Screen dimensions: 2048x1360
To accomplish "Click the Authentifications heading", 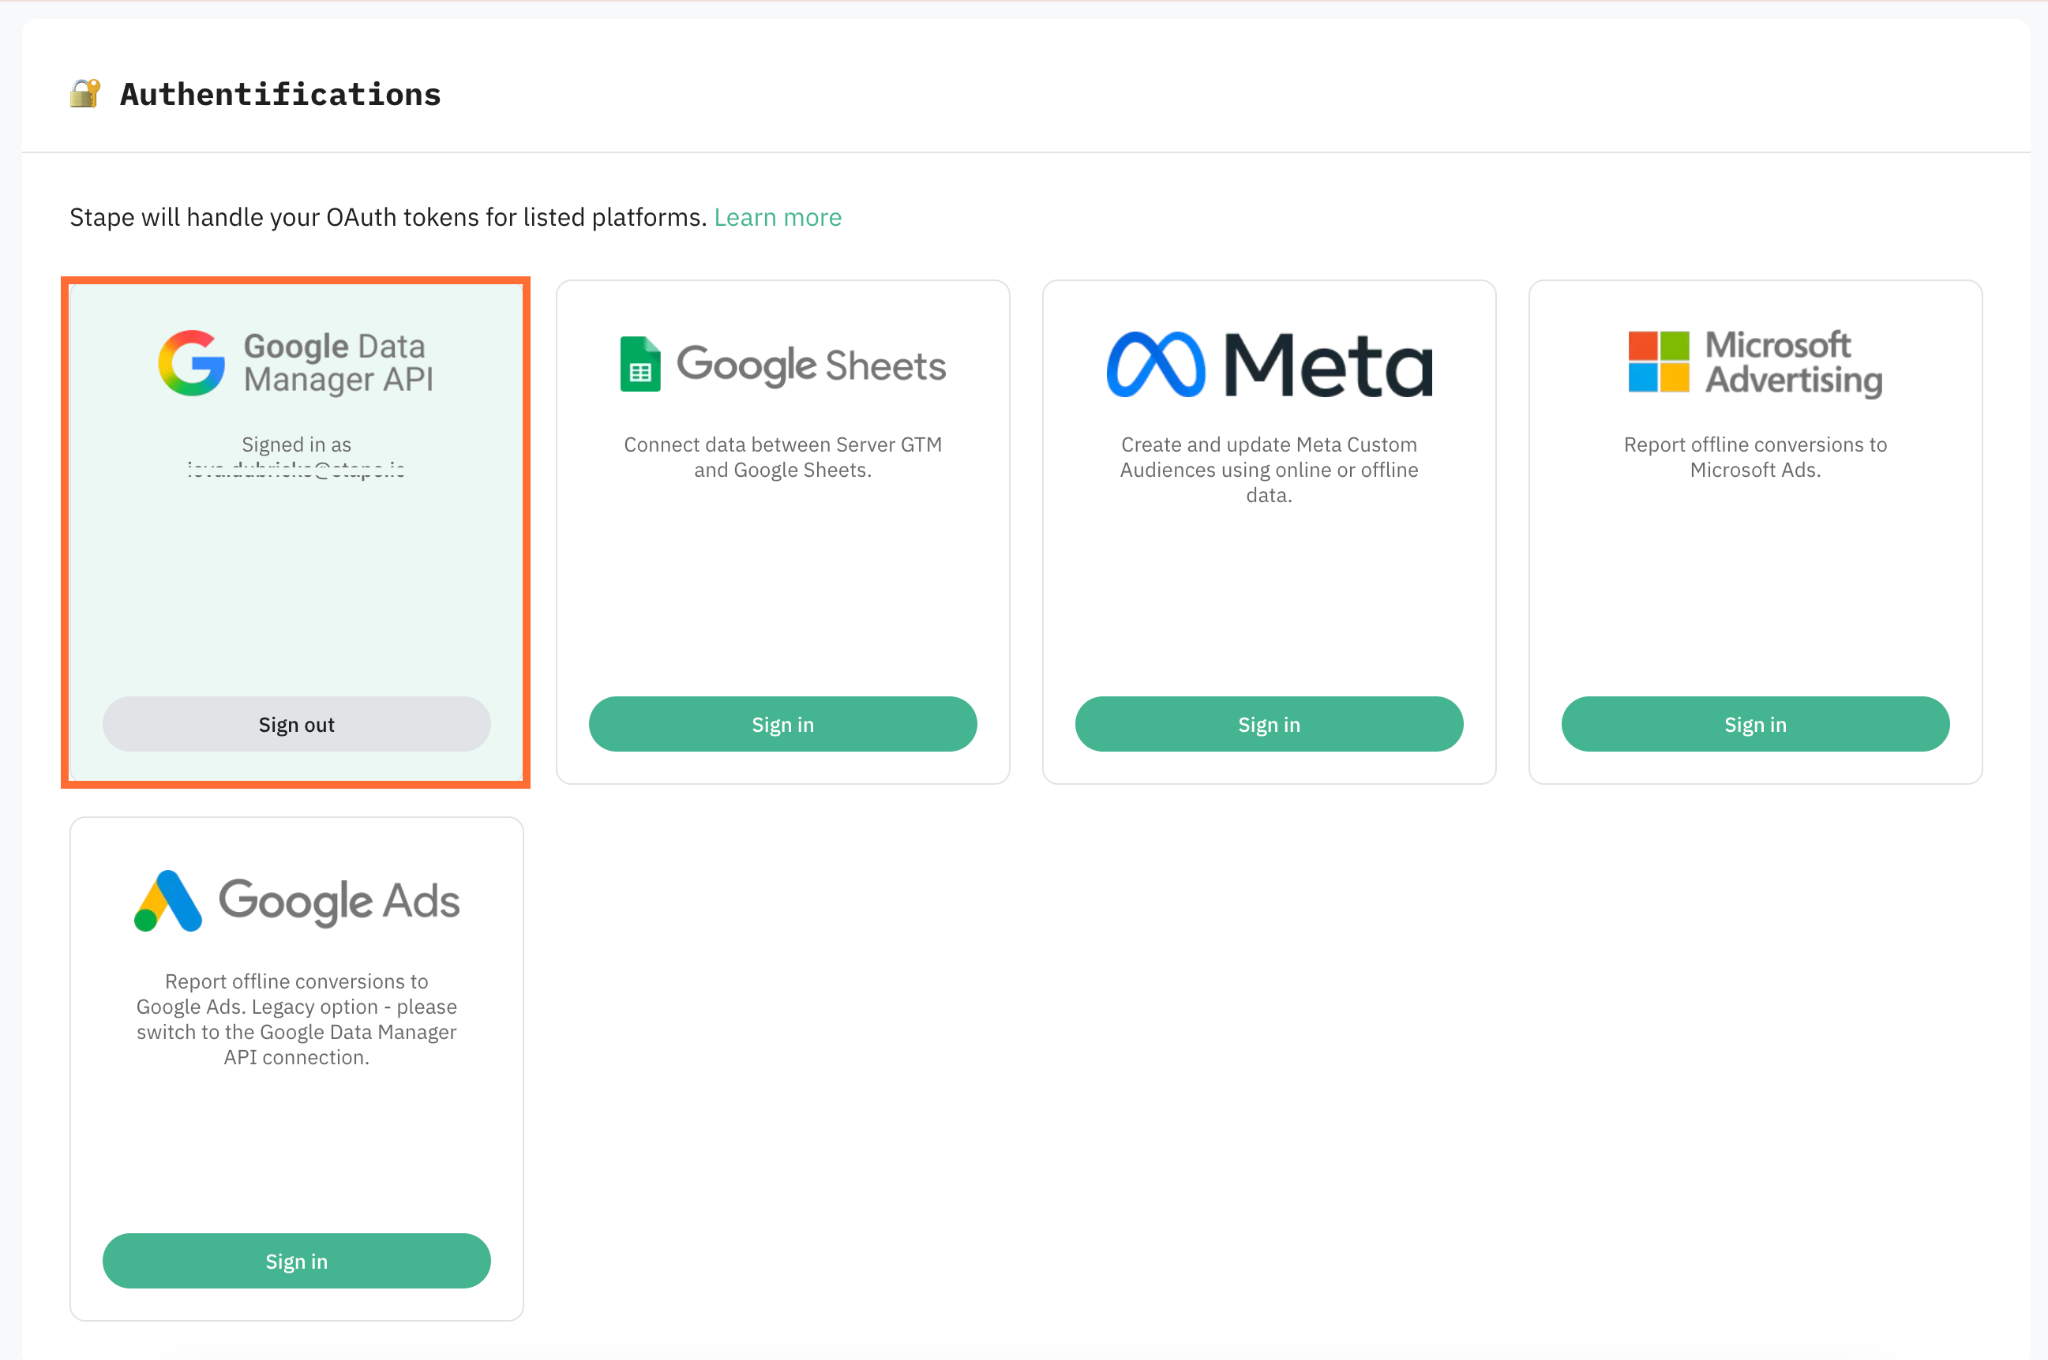I will 280,94.
